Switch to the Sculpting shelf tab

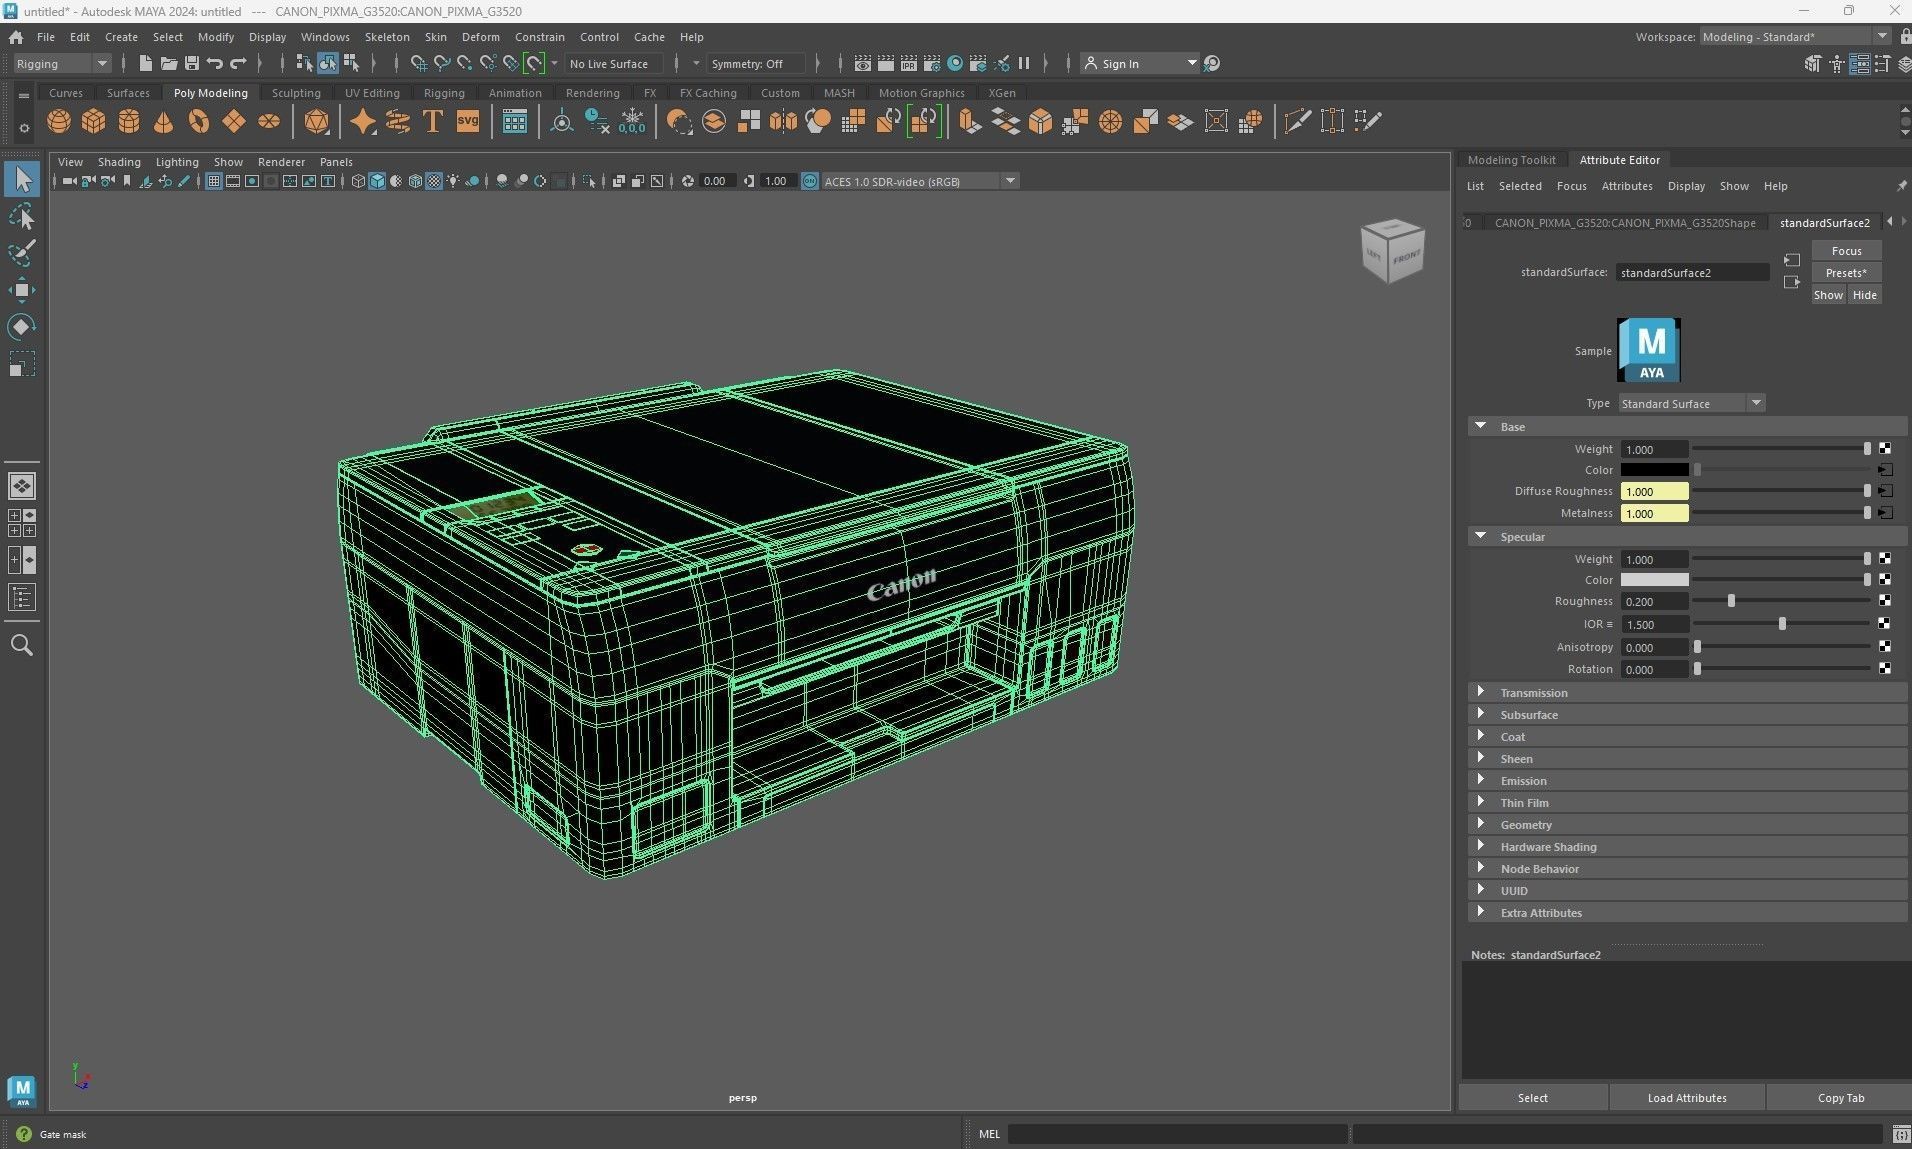(296, 93)
